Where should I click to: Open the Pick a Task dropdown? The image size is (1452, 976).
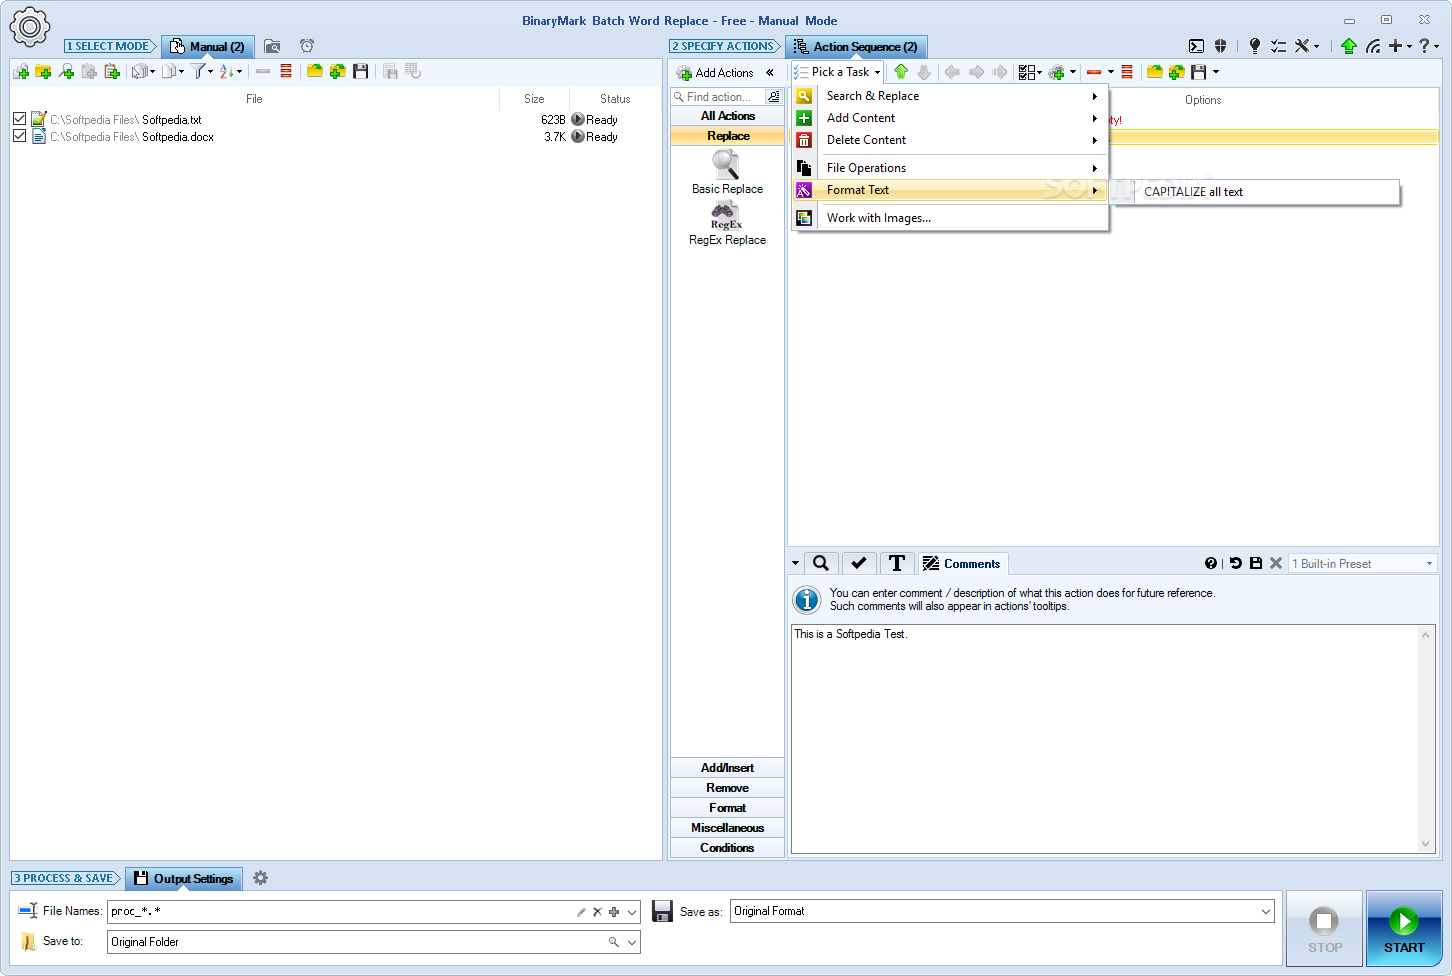tap(838, 72)
